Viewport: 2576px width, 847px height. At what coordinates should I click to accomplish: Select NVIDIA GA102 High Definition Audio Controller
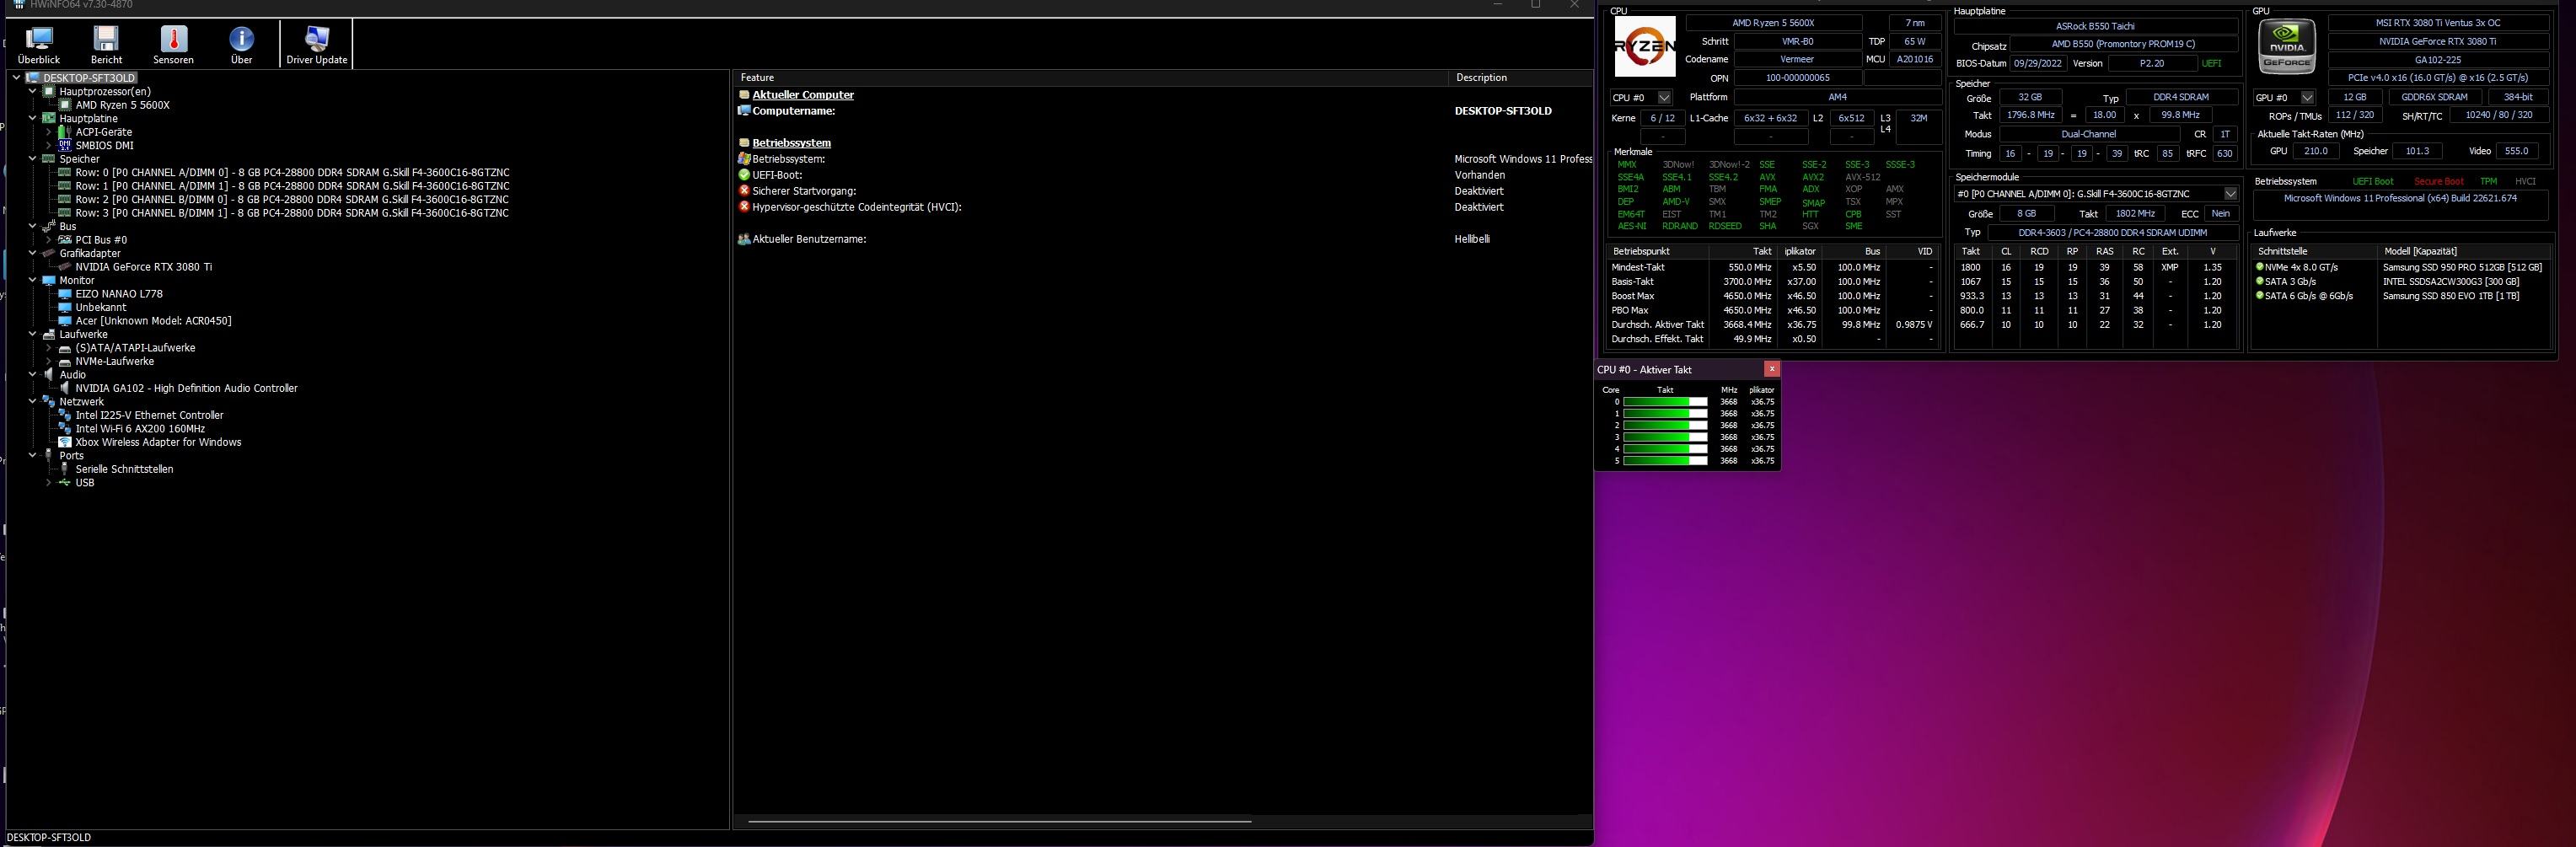point(186,388)
